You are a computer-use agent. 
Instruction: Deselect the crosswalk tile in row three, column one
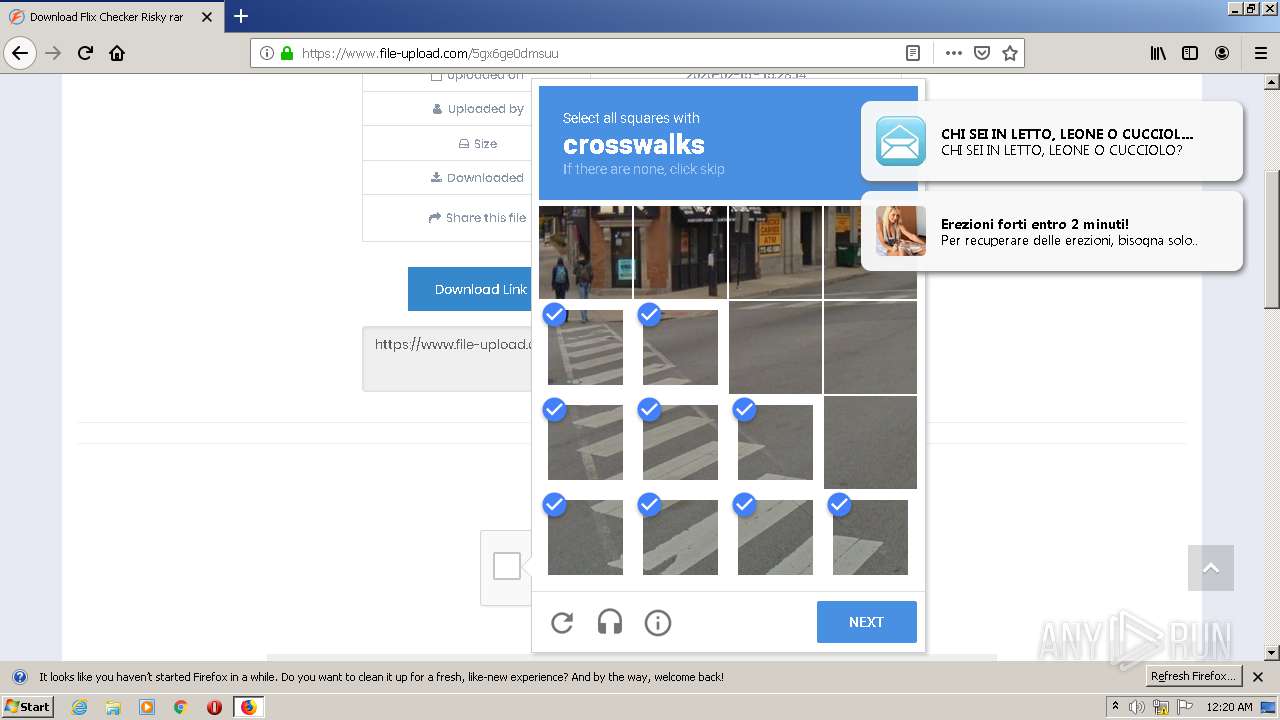[585, 442]
